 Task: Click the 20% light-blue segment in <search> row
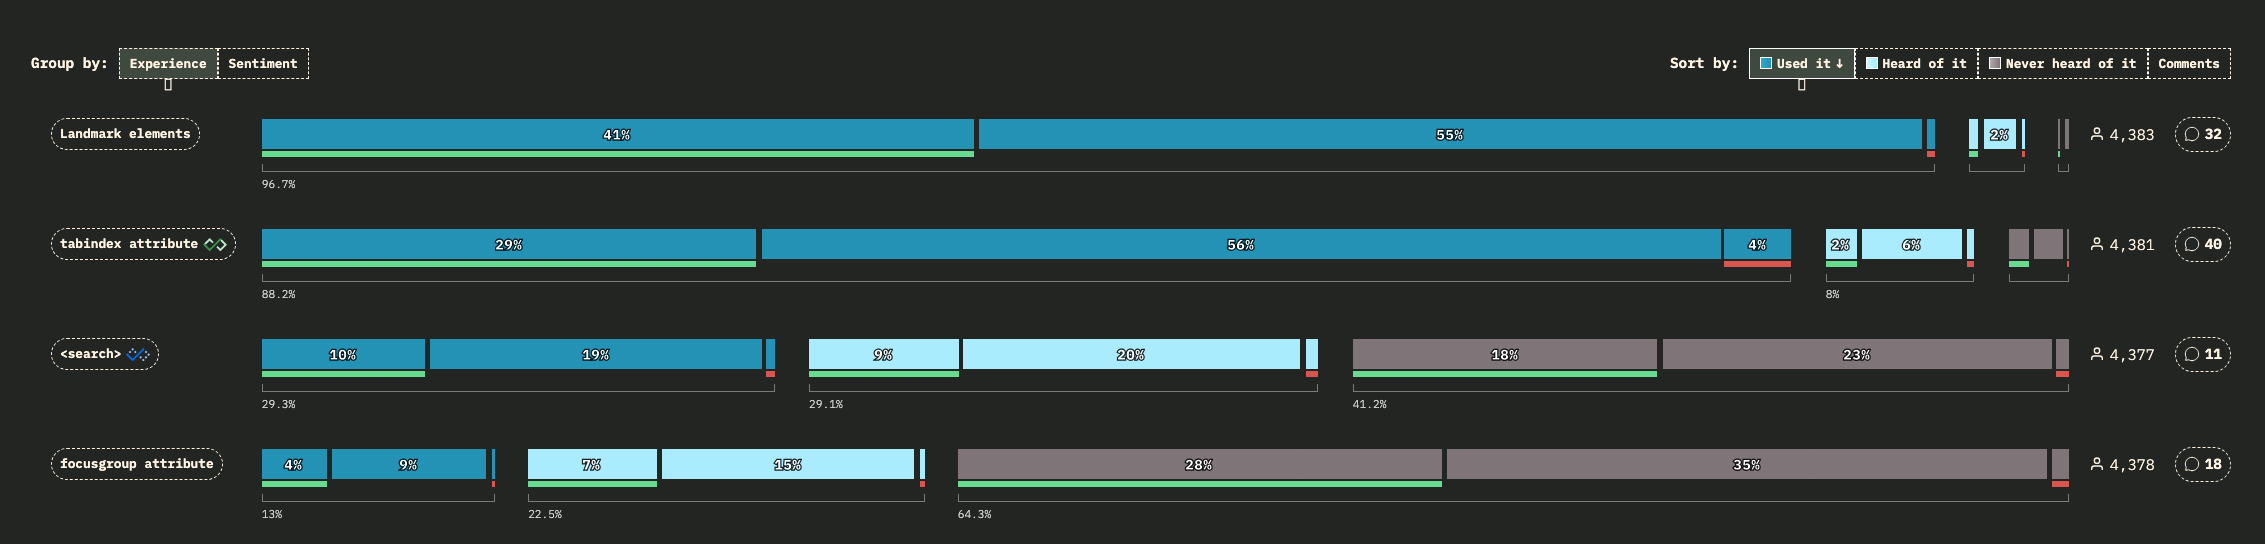point(1130,354)
